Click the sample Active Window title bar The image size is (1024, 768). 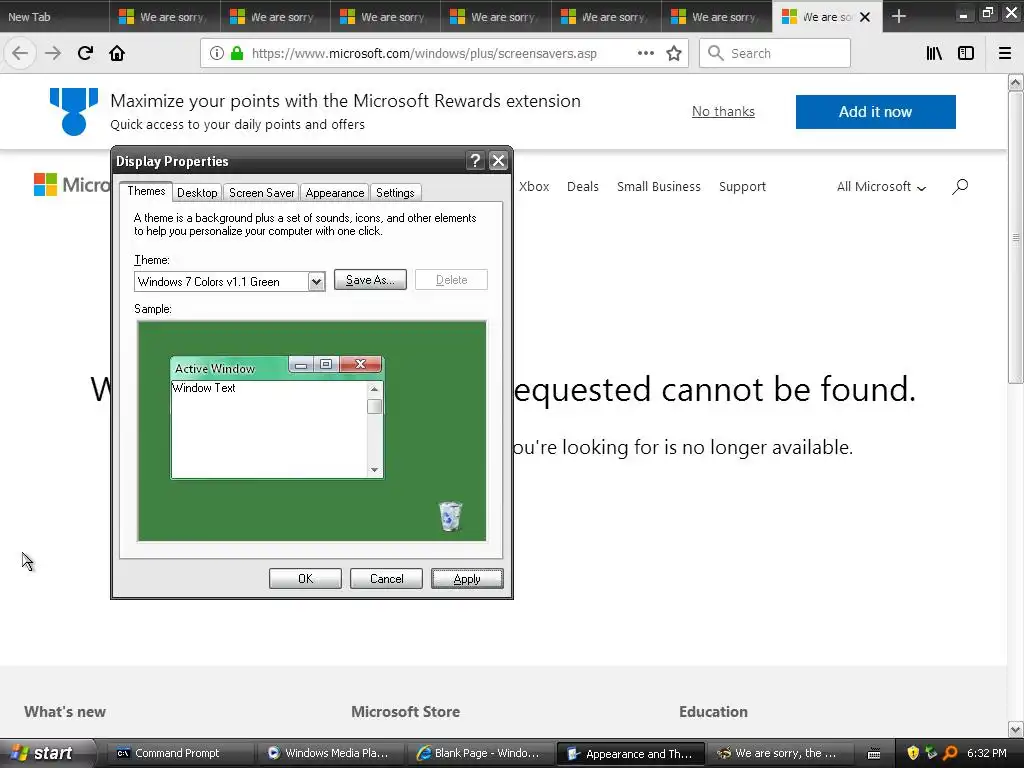pyautogui.click(x=229, y=368)
